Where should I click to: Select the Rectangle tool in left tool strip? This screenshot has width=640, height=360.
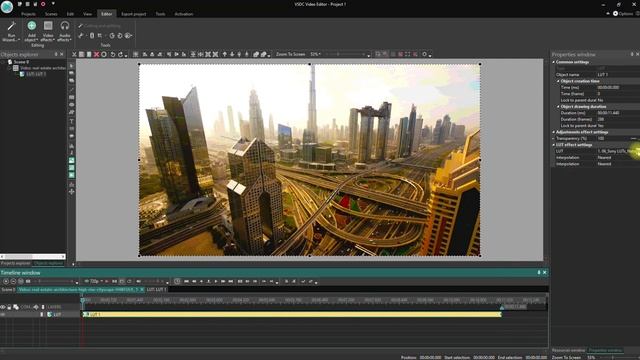71,98
